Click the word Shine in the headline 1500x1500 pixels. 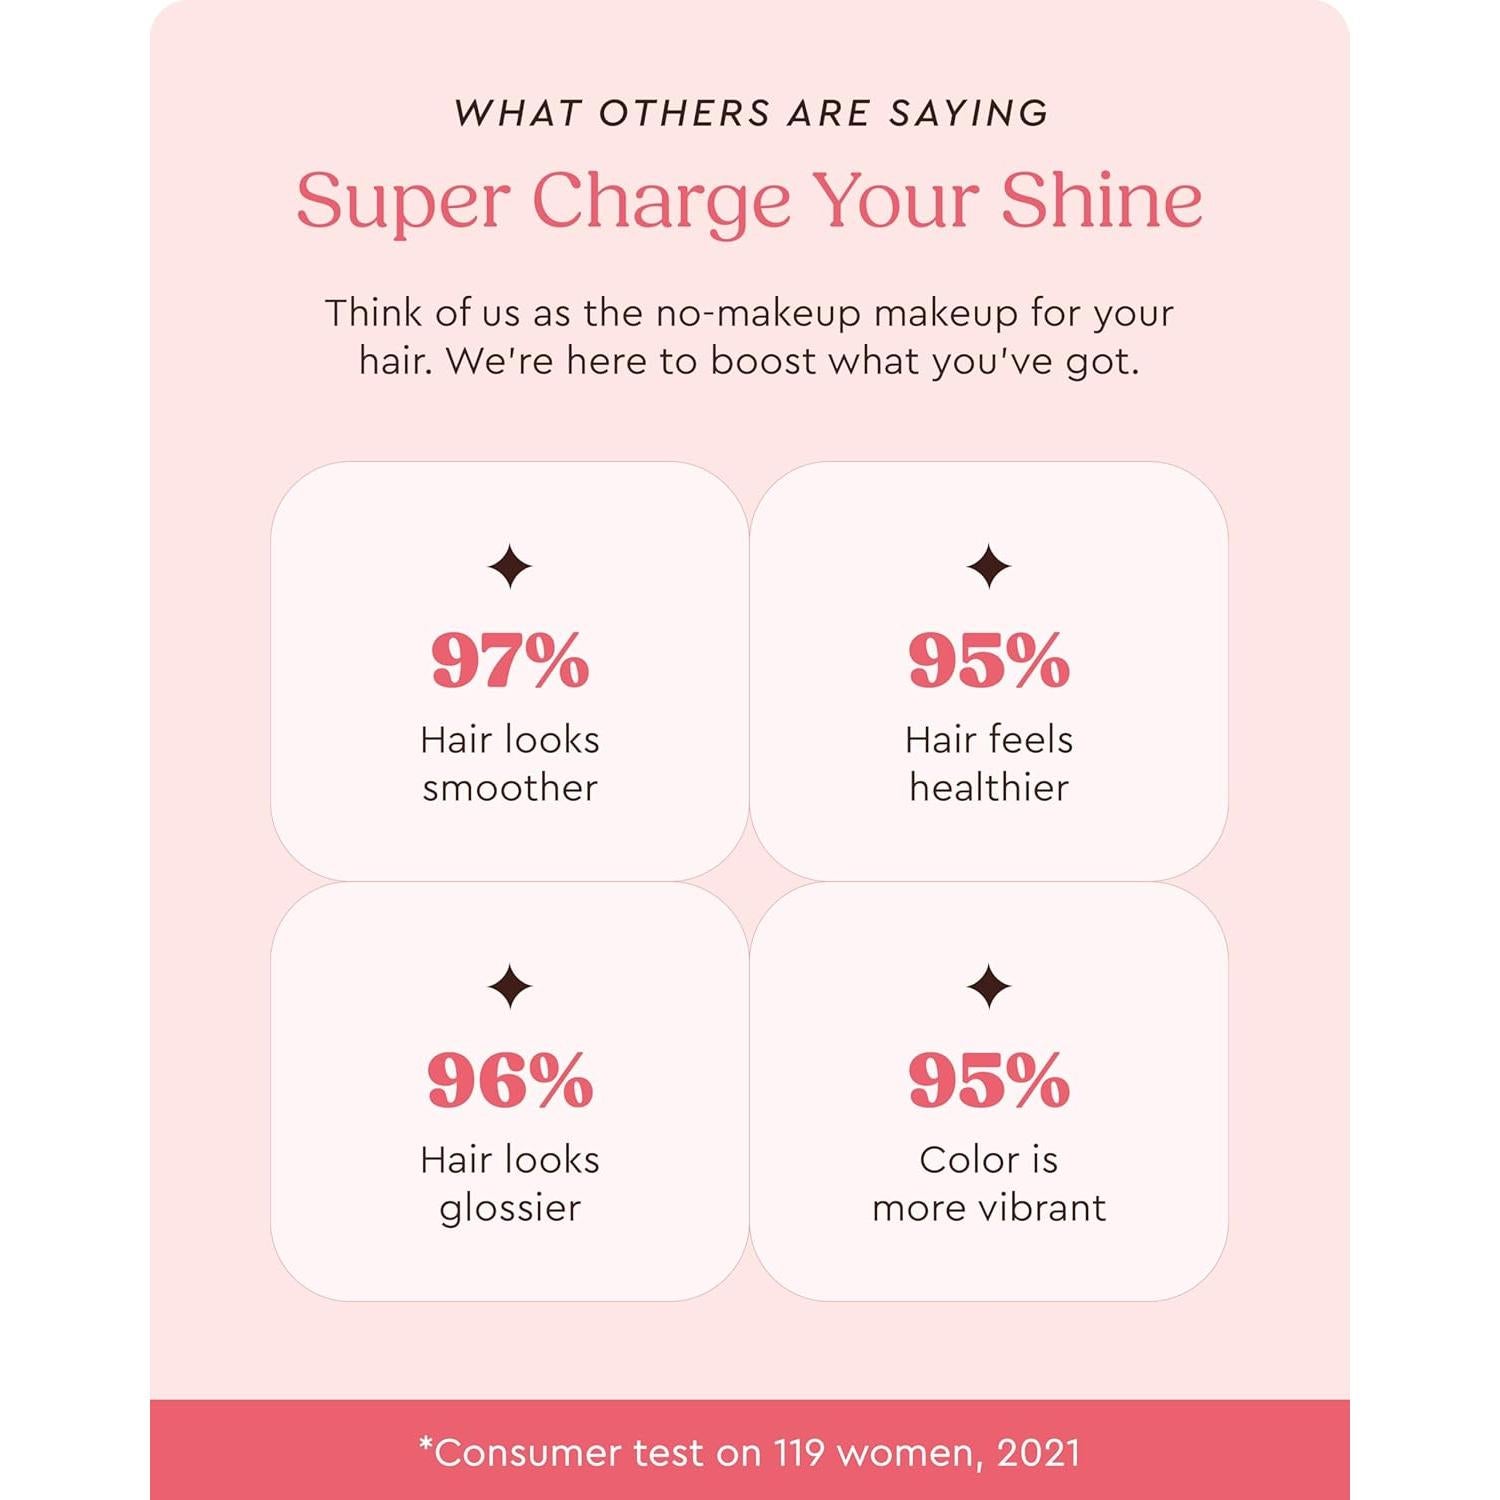tap(1101, 201)
